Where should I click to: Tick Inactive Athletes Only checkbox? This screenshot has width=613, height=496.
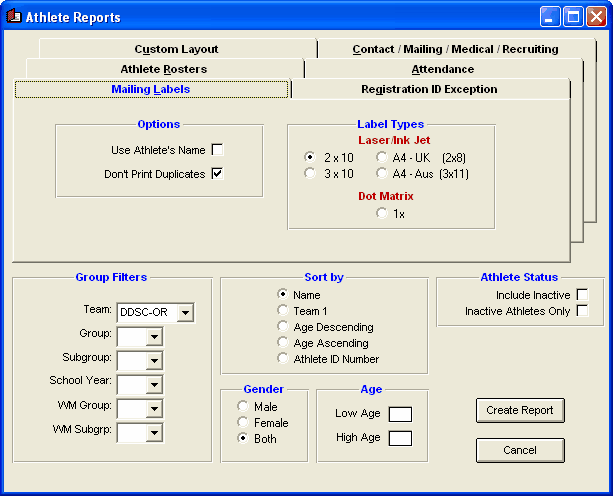pyautogui.click(x=582, y=311)
